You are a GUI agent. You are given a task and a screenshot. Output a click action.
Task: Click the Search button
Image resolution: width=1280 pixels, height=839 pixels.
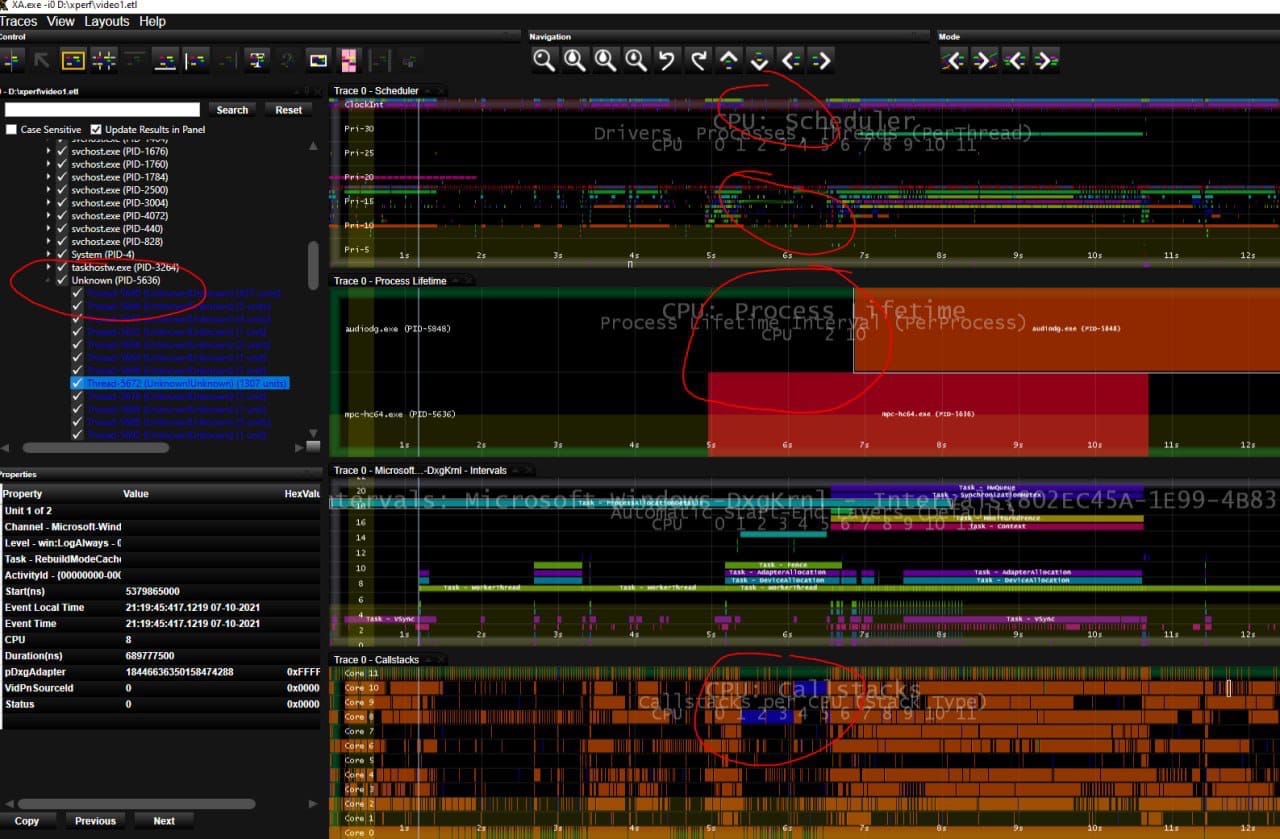pos(232,110)
